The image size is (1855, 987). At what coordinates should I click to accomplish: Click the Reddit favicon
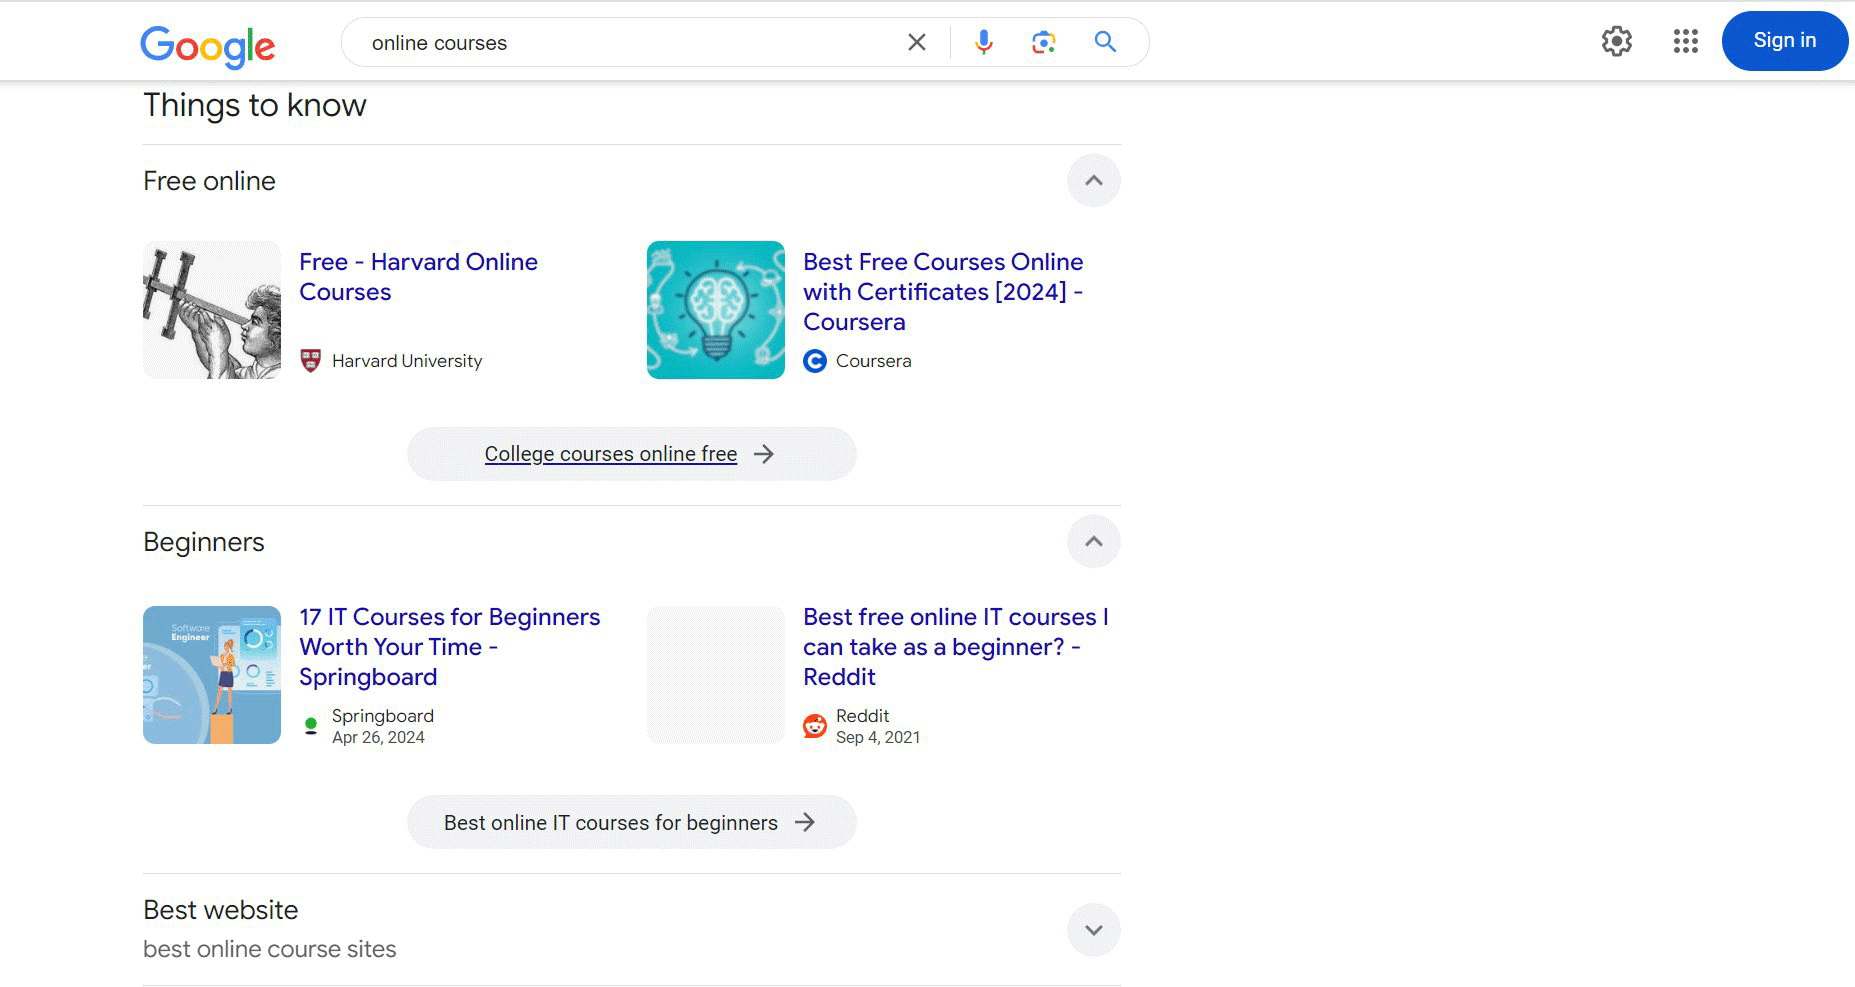815,726
